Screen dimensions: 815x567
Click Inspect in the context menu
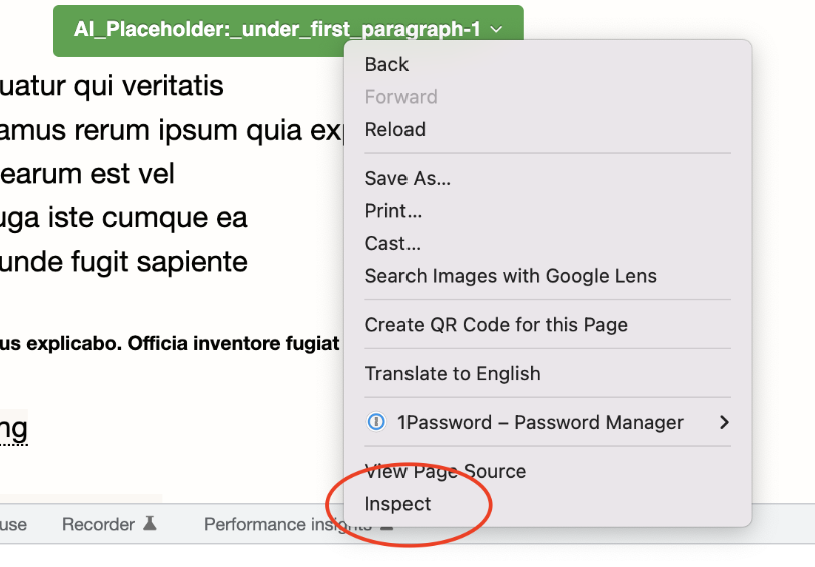(398, 504)
